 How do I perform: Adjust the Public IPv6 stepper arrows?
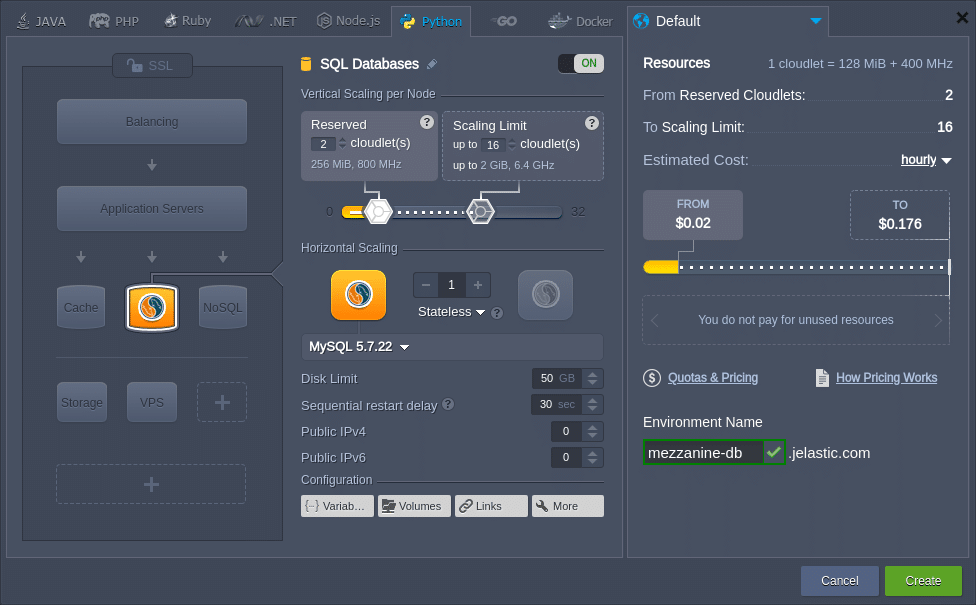[x=593, y=457]
